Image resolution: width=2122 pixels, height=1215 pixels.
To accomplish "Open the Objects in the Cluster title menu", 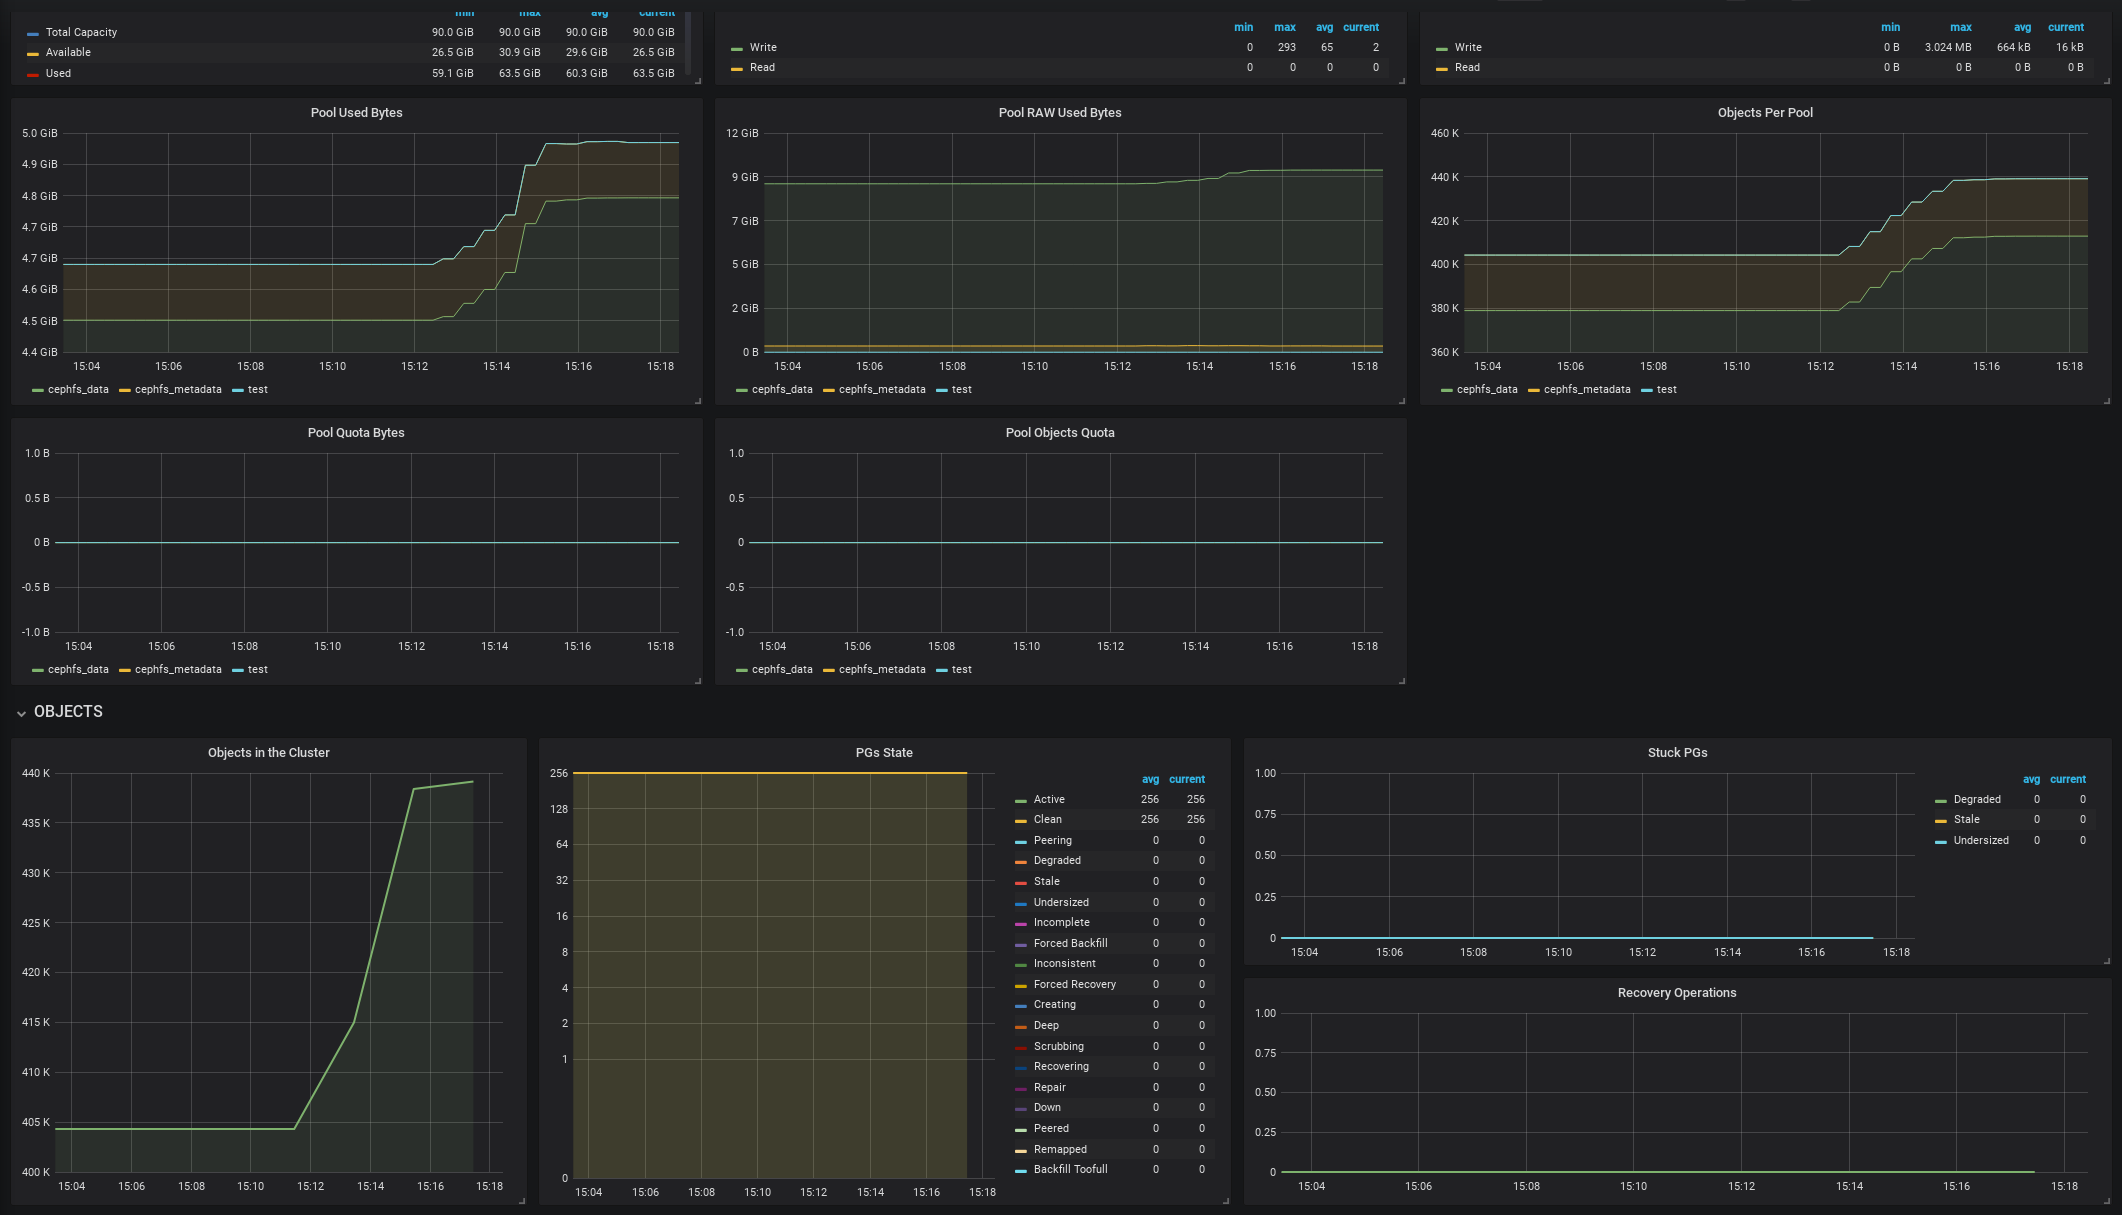I will [268, 753].
